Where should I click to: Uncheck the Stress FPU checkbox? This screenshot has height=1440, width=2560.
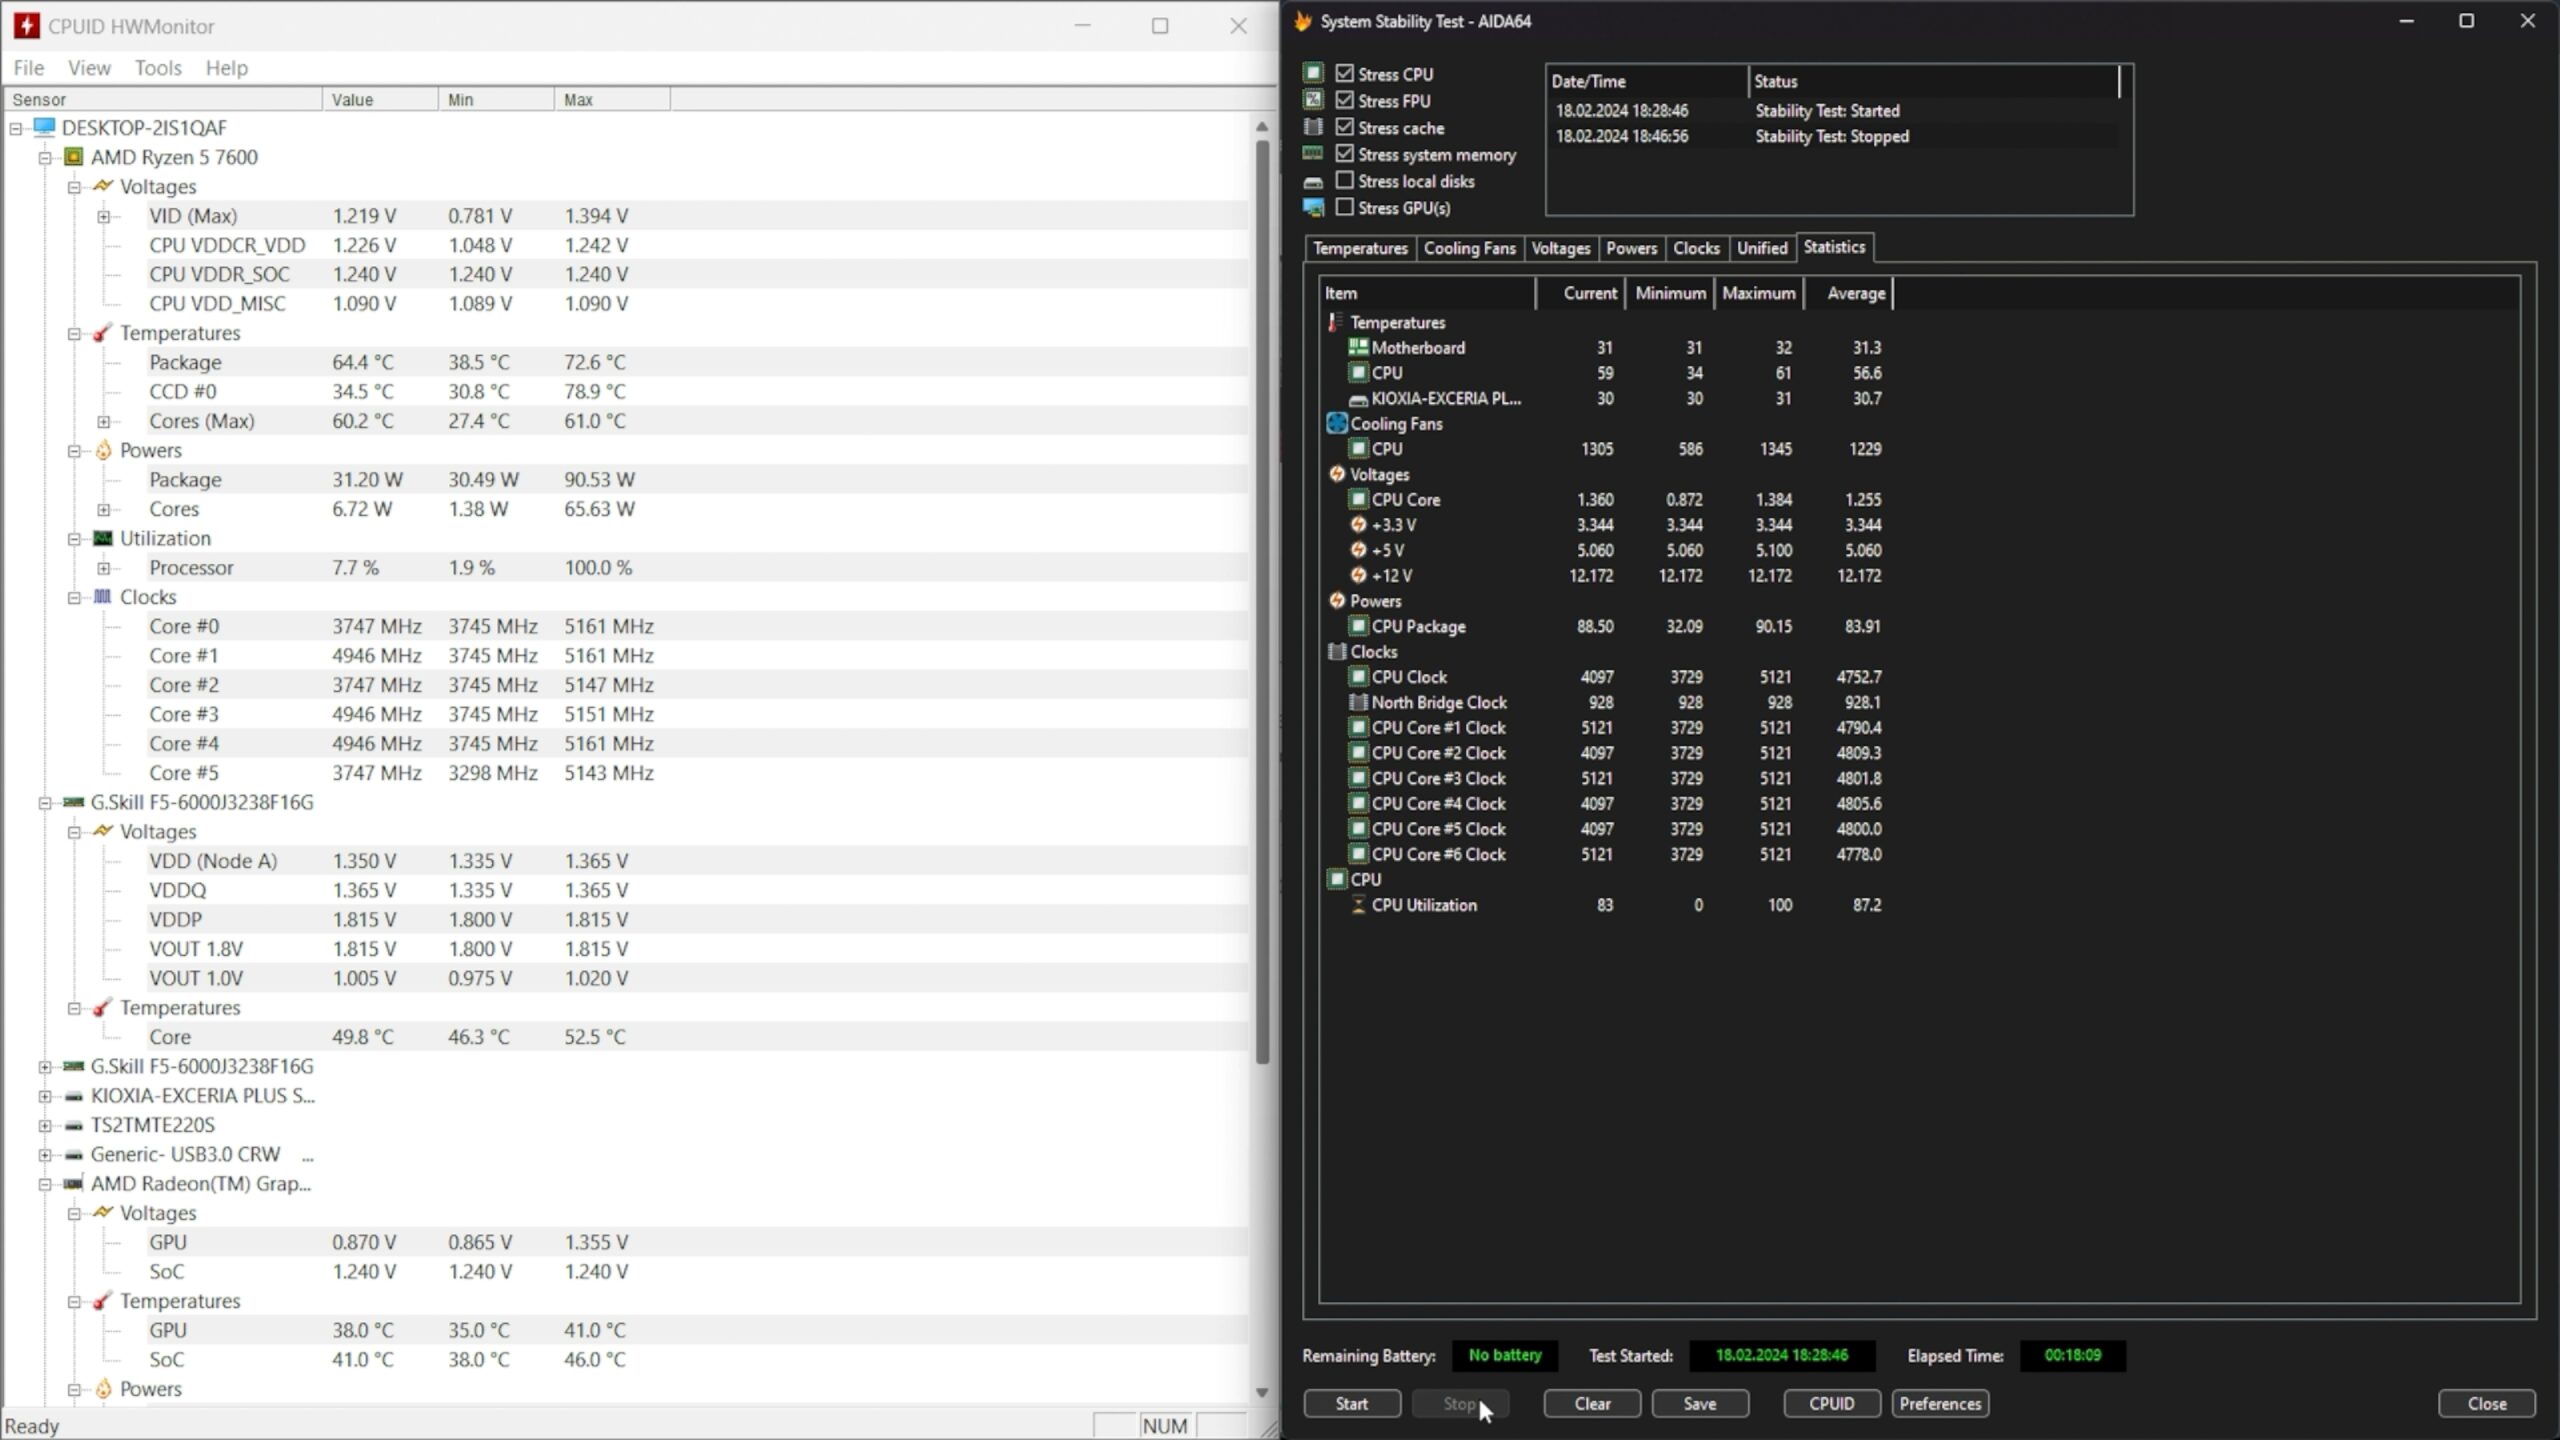(x=1345, y=100)
